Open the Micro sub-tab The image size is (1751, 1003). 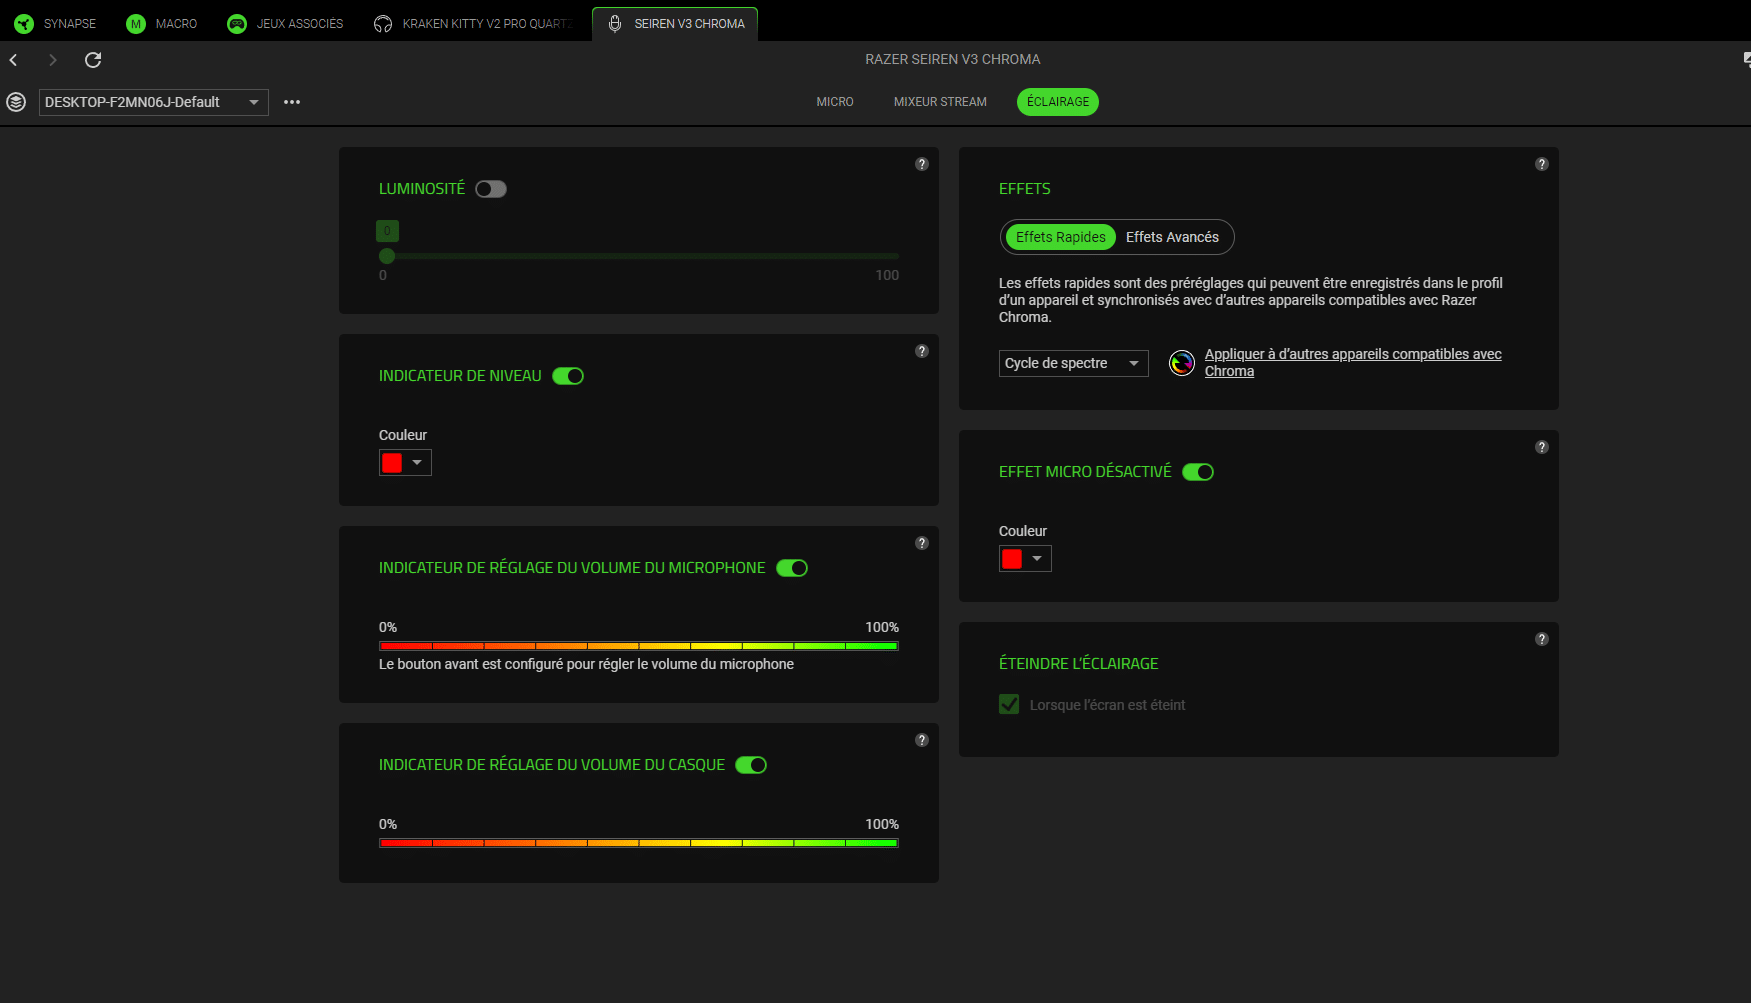[835, 102]
